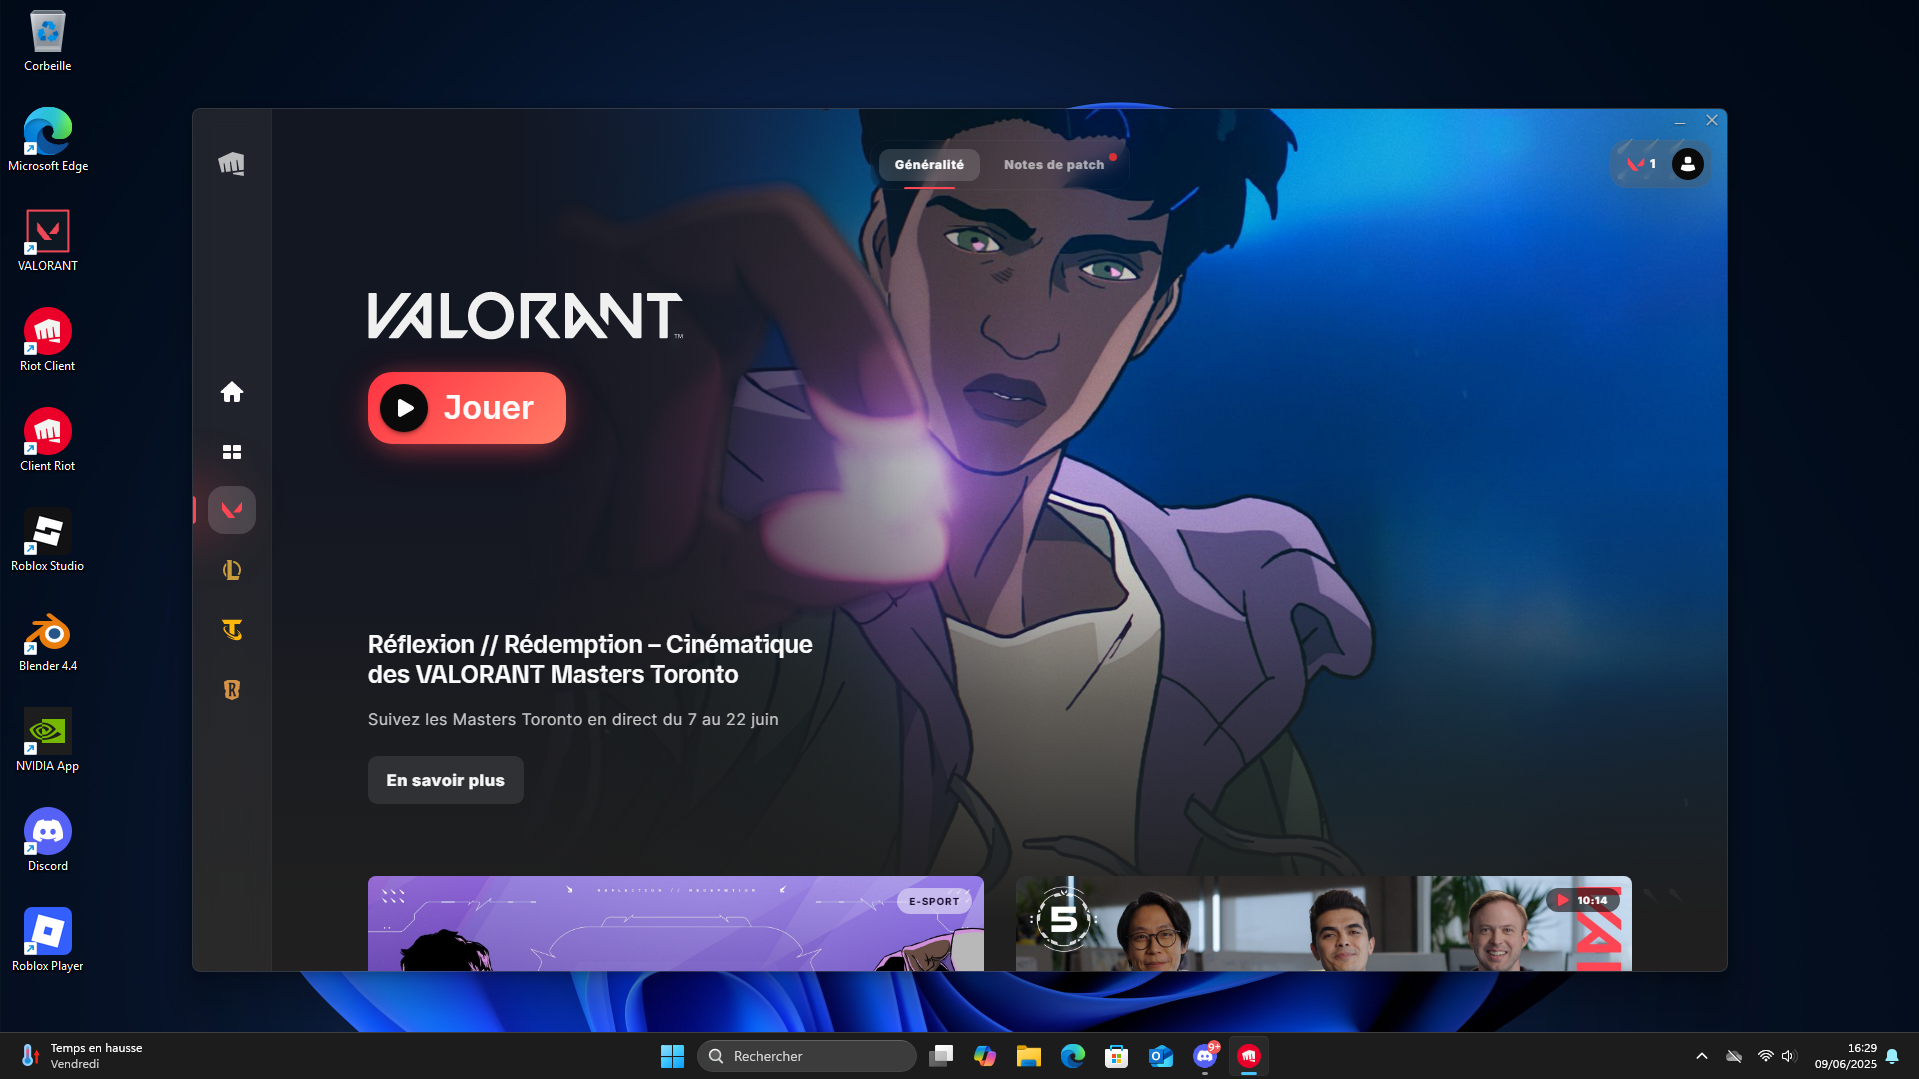
Task: Open Microsoft Store from the taskbar
Action: pos(1117,1056)
